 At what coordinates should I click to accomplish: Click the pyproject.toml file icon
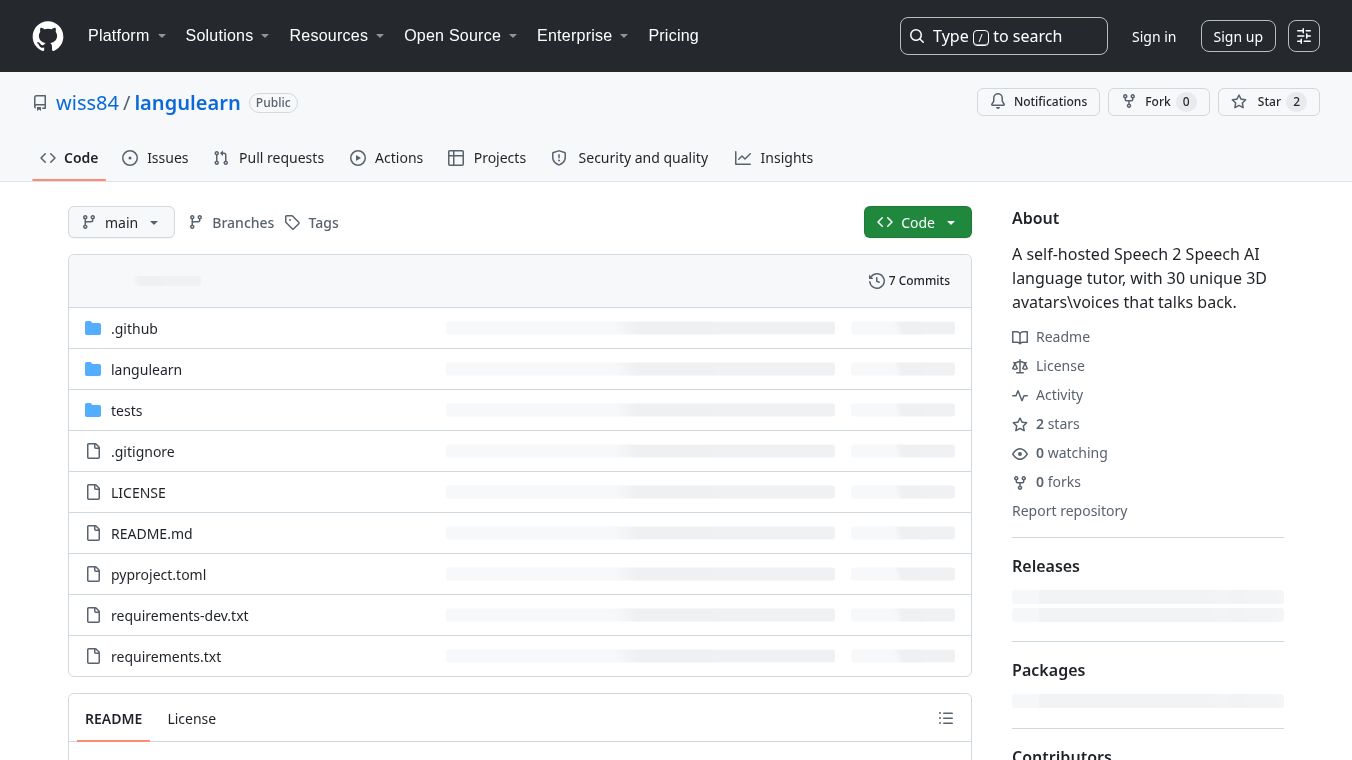93,574
